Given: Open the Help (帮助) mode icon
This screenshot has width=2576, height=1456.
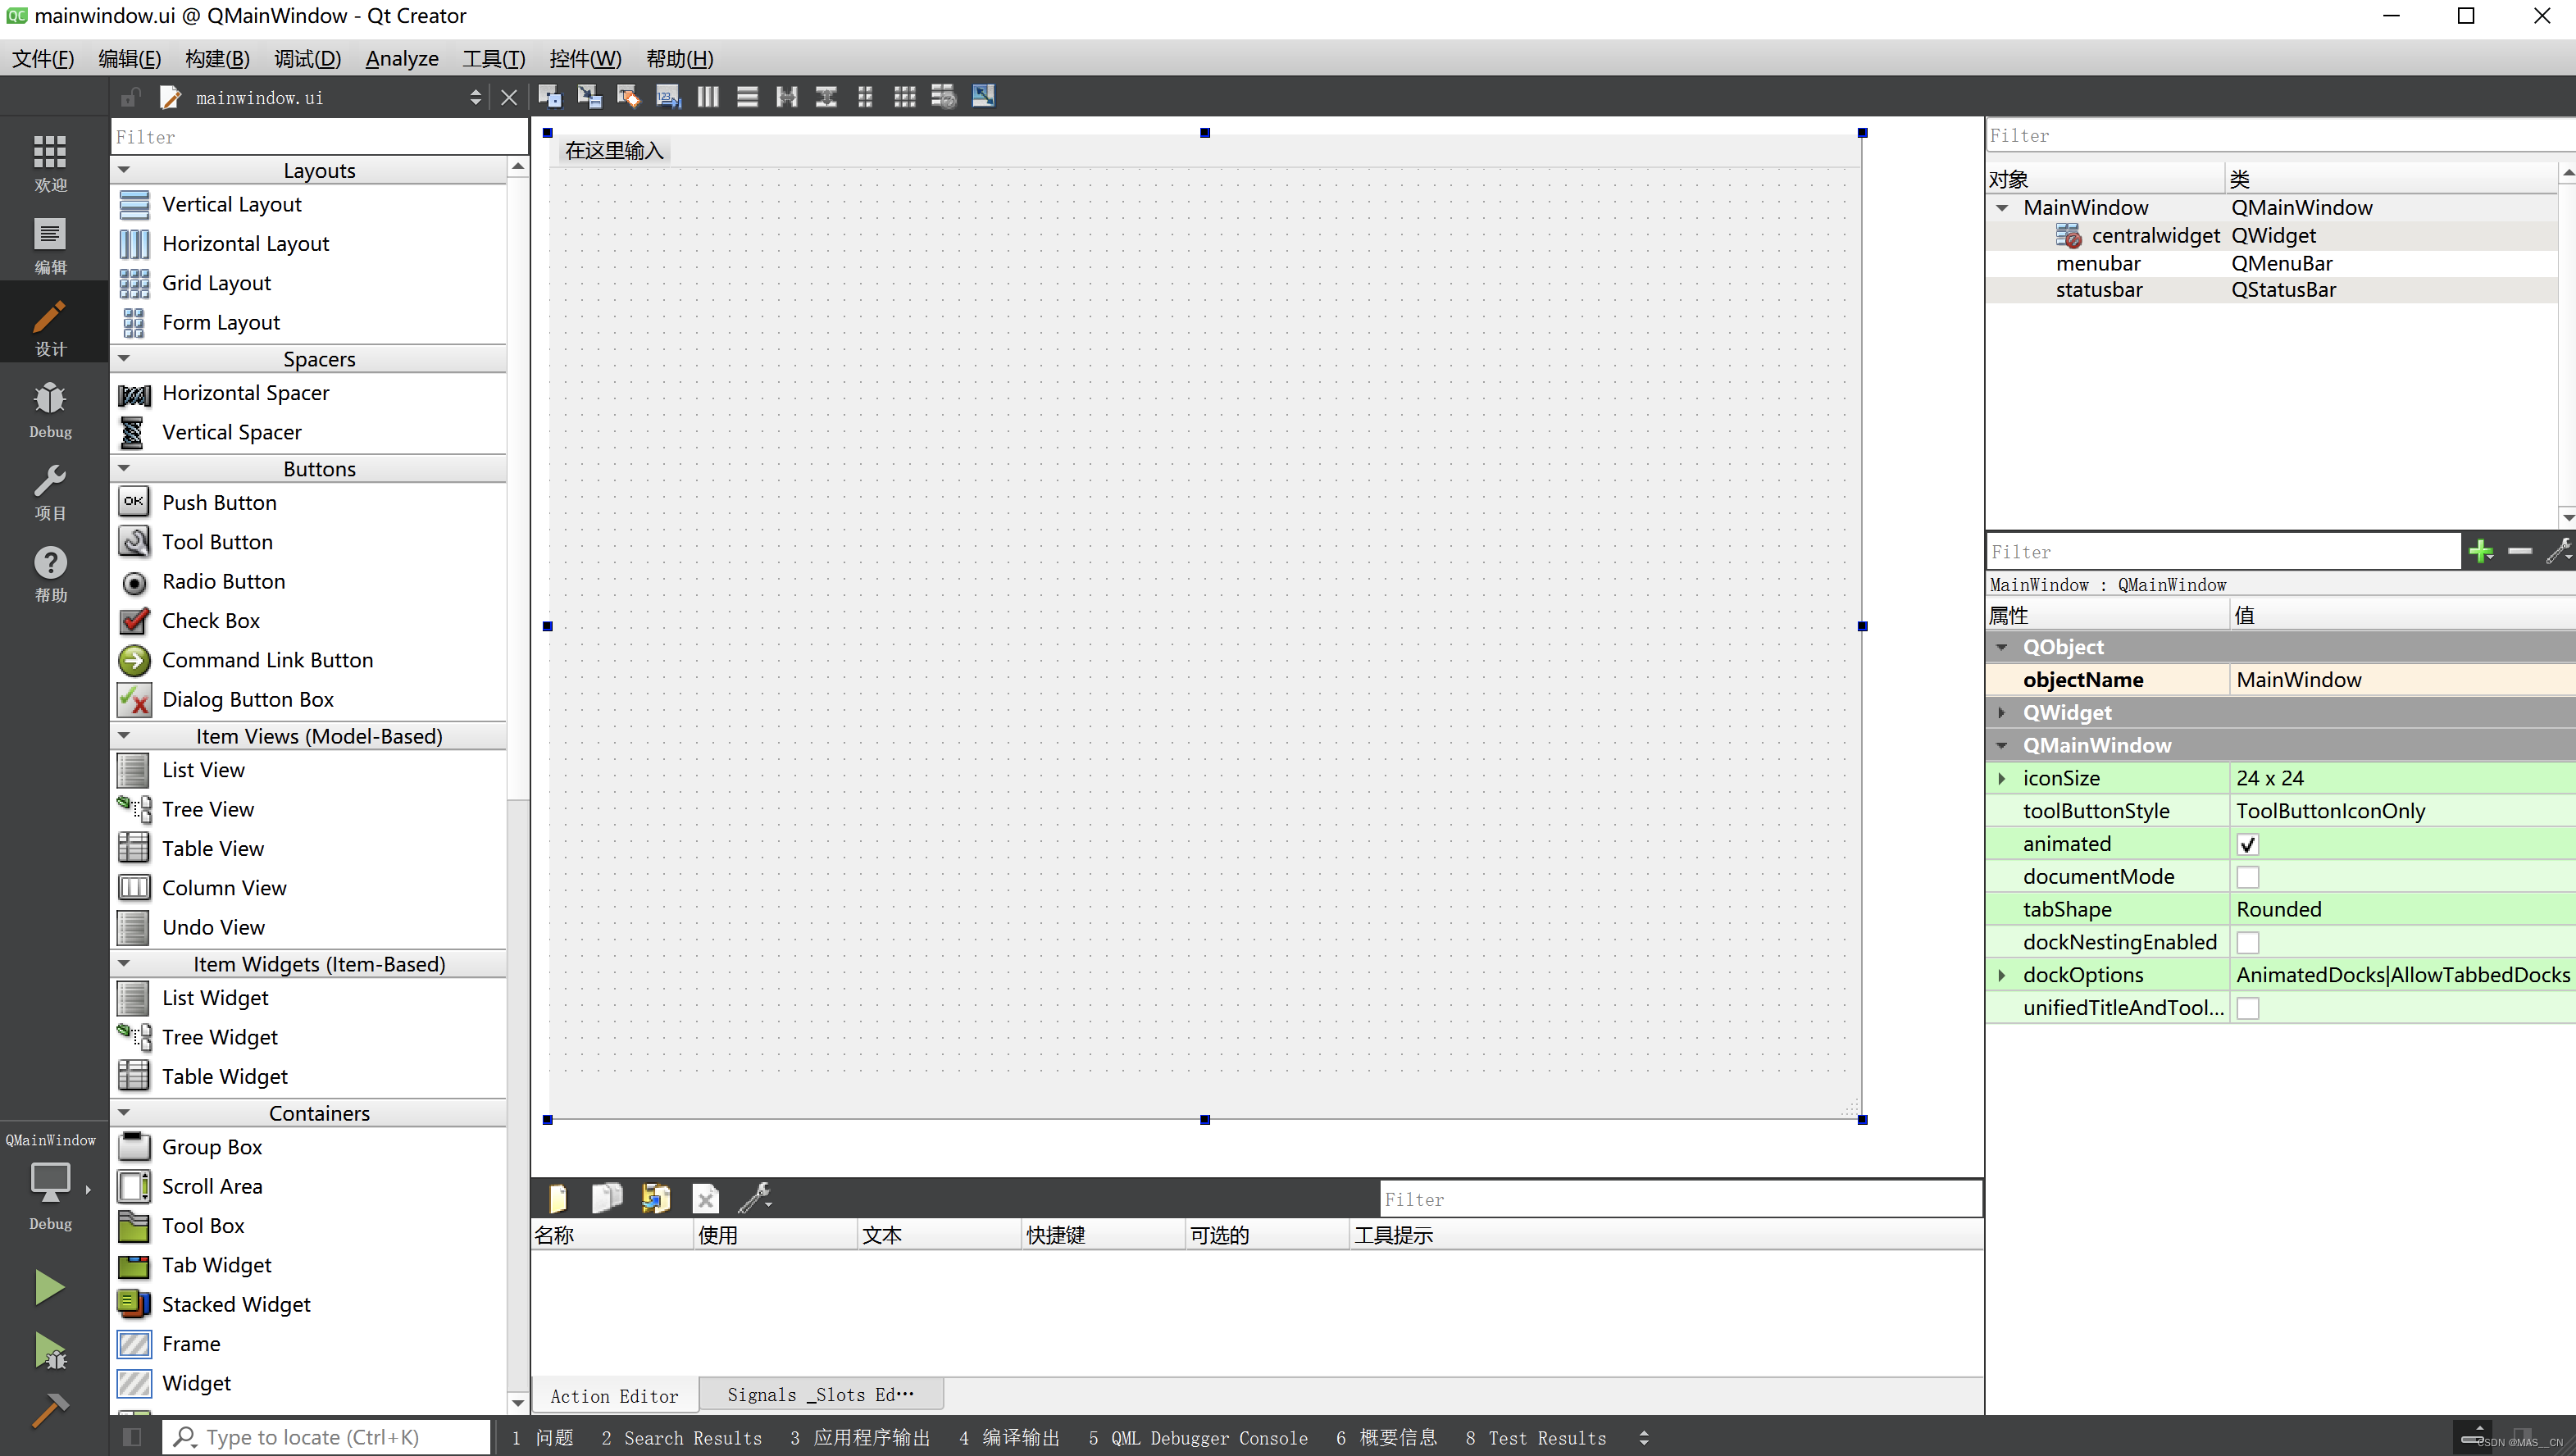Looking at the screenshot, I should pyautogui.click(x=50, y=573).
